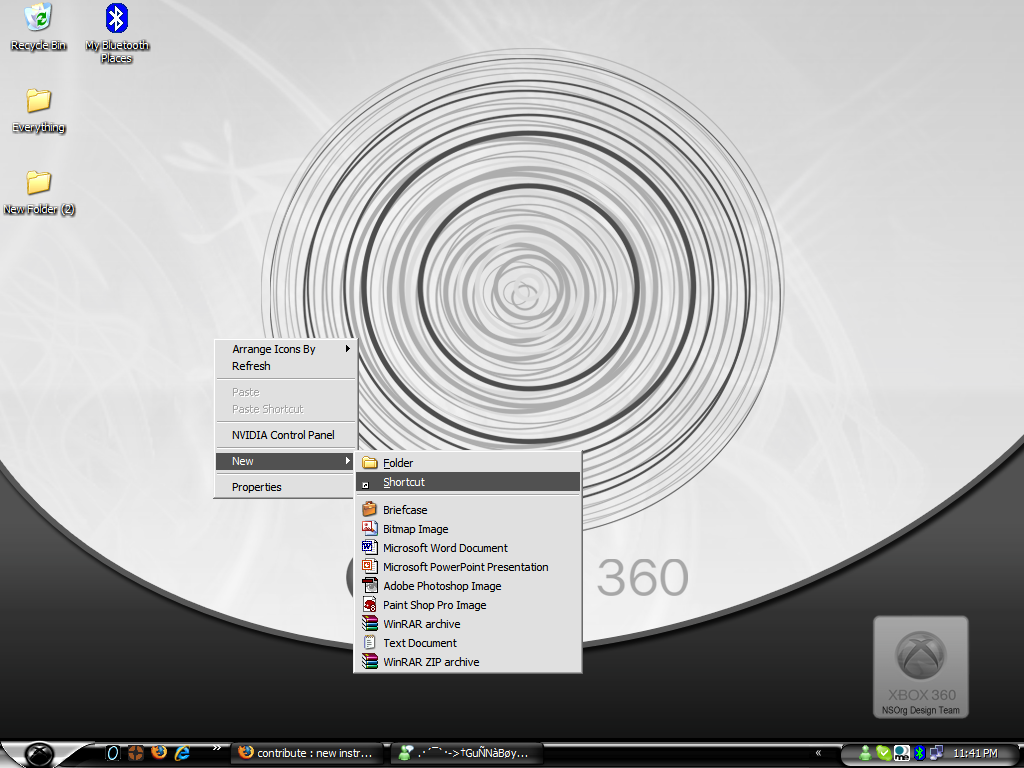
Task: Select the New Folder (2) icon
Action: tap(39, 192)
